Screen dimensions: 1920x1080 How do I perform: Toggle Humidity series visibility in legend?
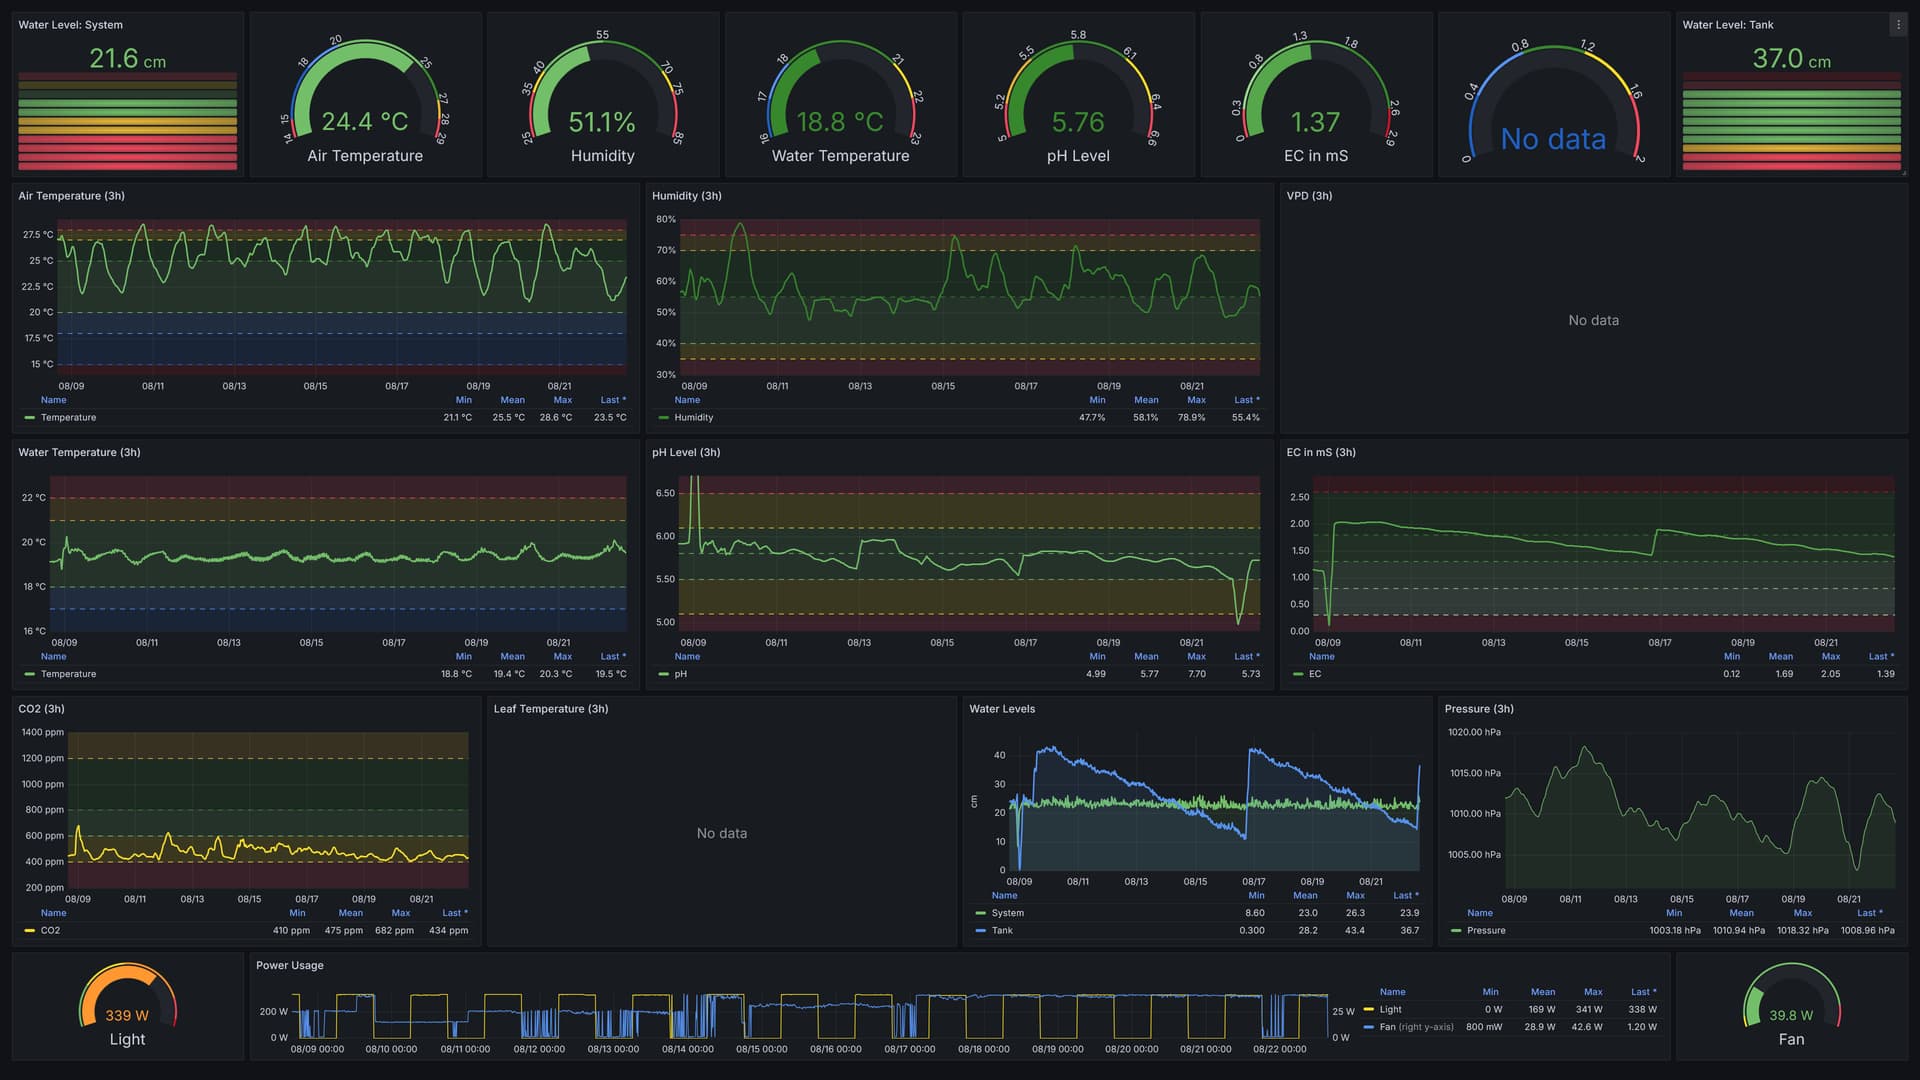[693, 418]
